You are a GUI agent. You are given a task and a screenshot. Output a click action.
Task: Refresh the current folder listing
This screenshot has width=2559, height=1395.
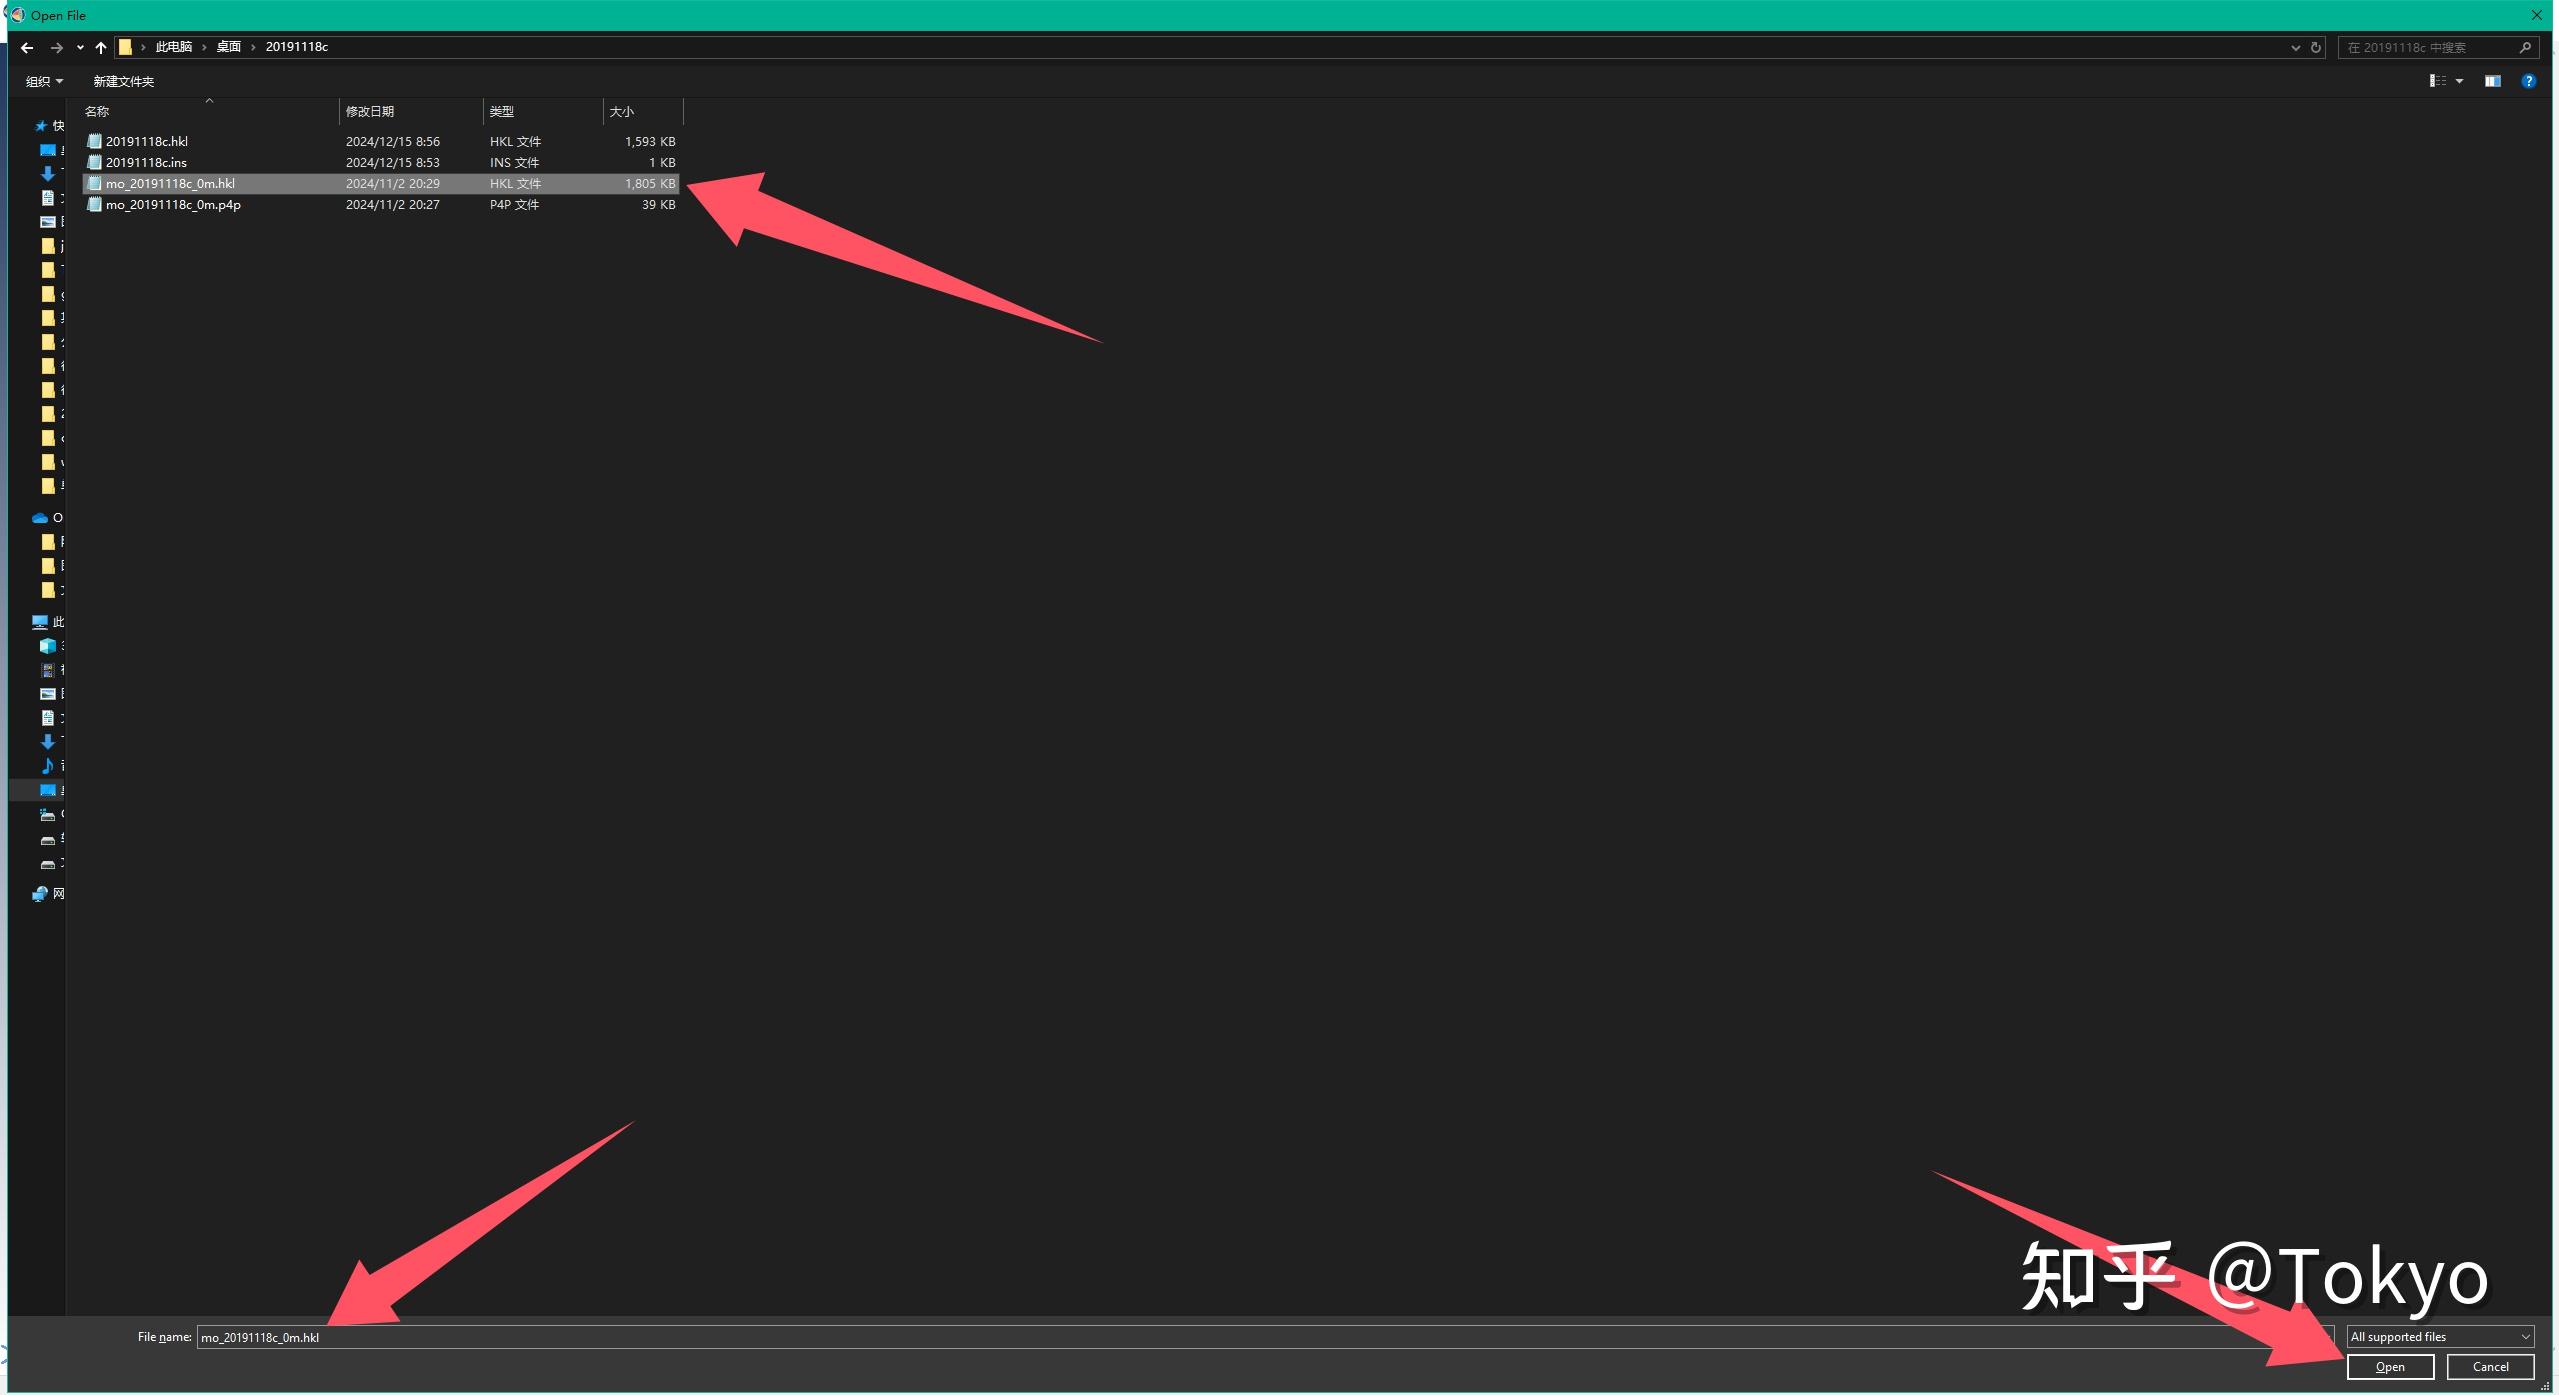2315,47
